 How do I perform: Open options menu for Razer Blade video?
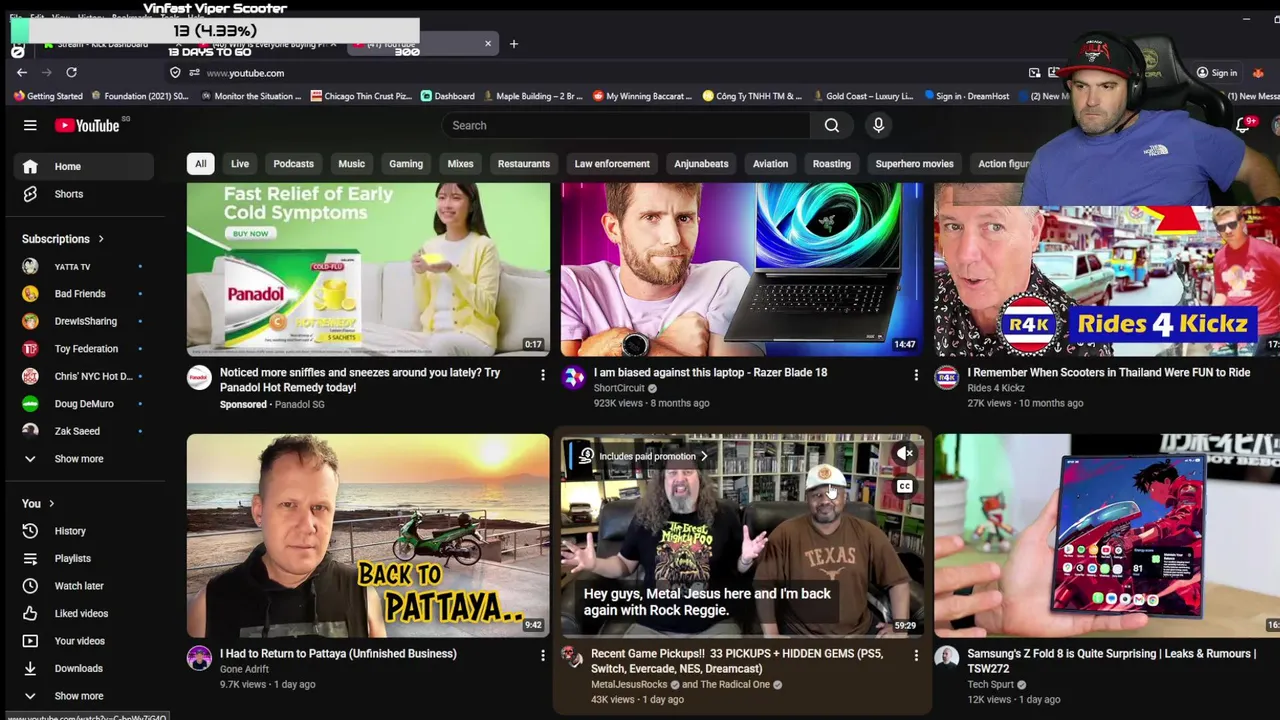pyautogui.click(x=916, y=374)
